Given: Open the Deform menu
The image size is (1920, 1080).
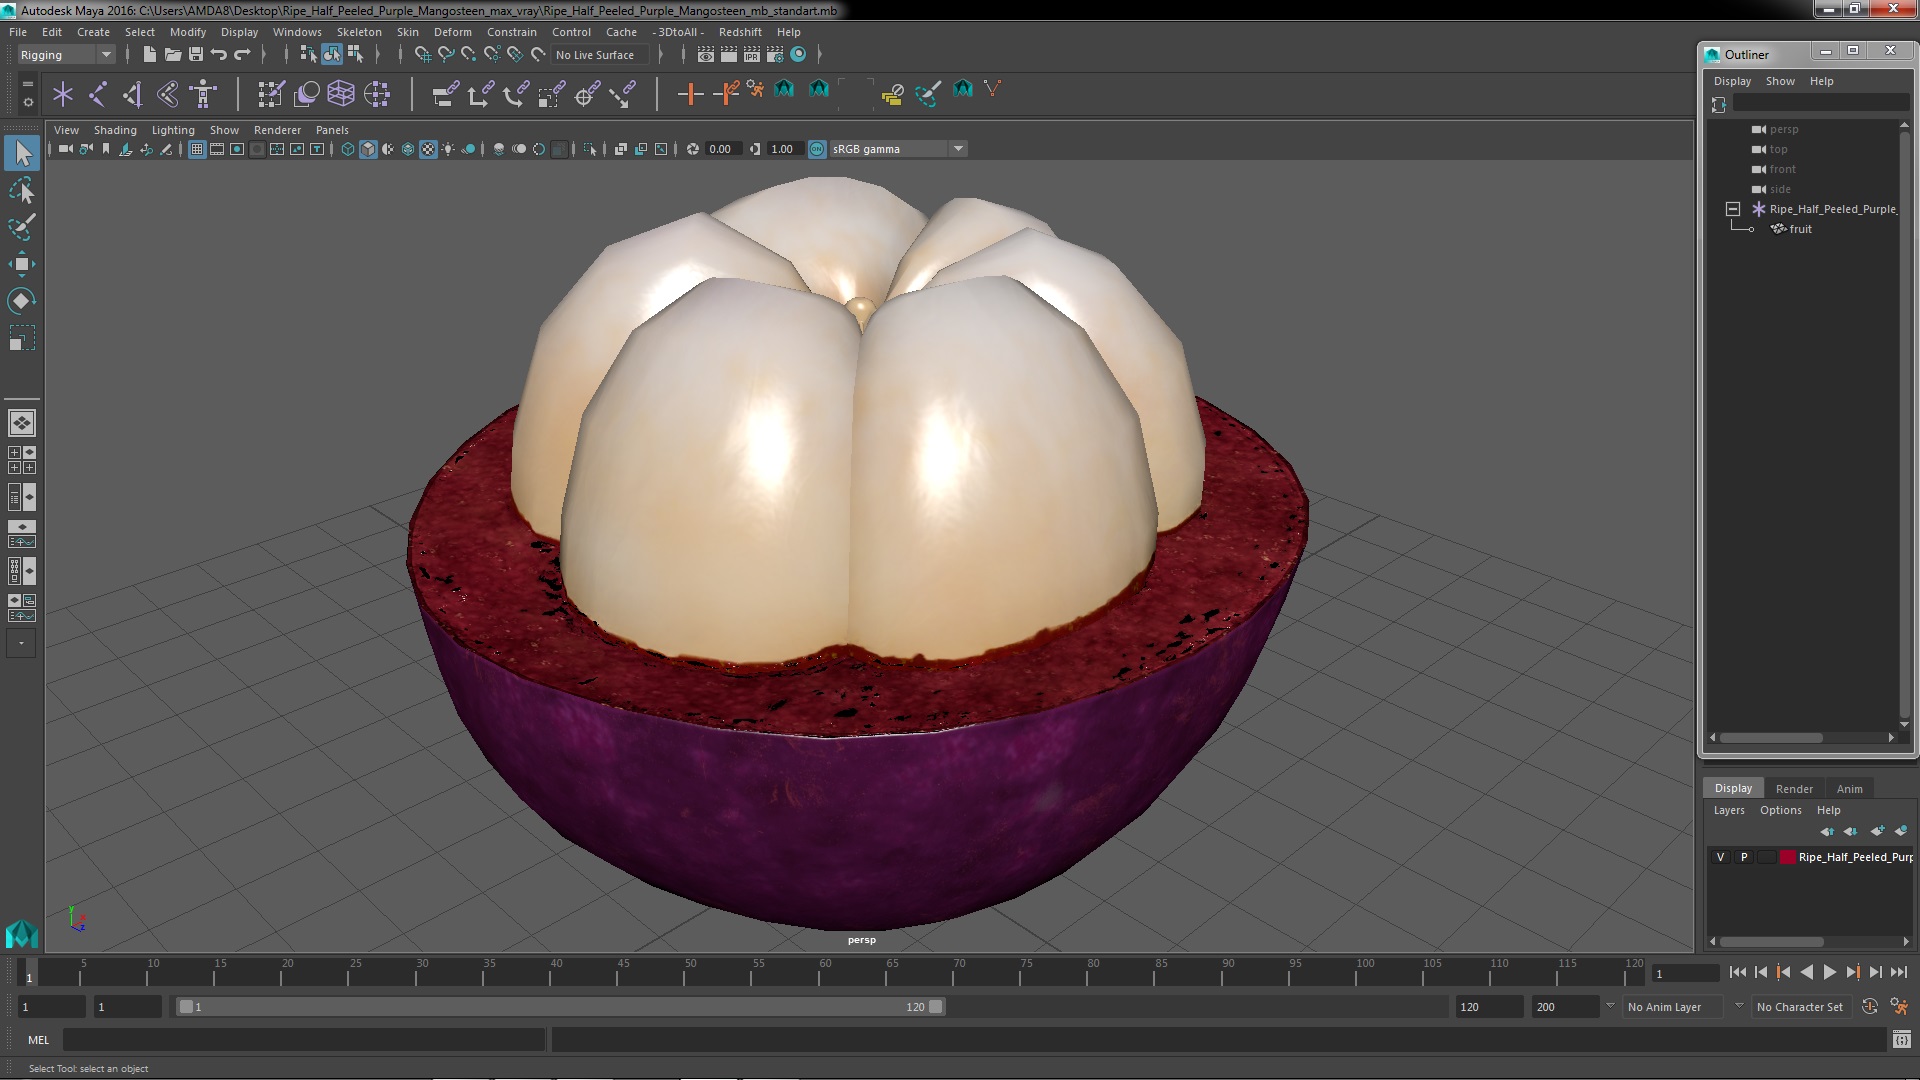Looking at the screenshot, I should [452, 32].
